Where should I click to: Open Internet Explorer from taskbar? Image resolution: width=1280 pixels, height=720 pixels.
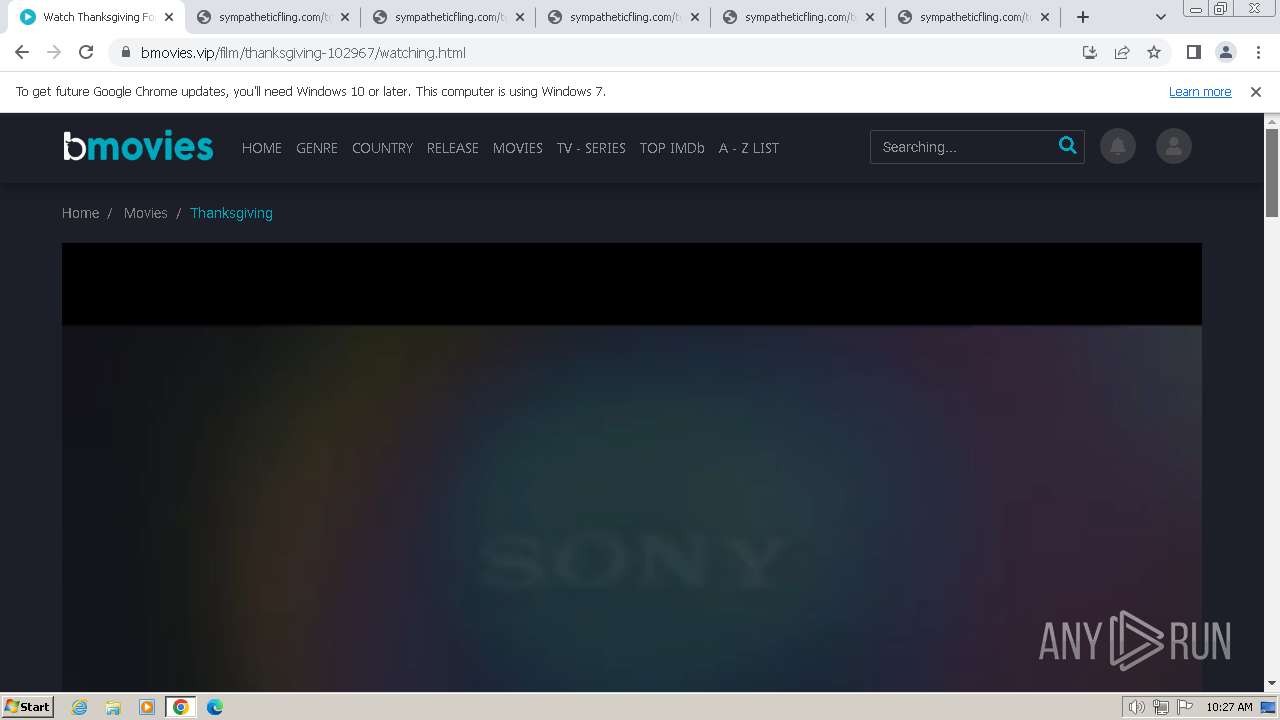[80, 707]
